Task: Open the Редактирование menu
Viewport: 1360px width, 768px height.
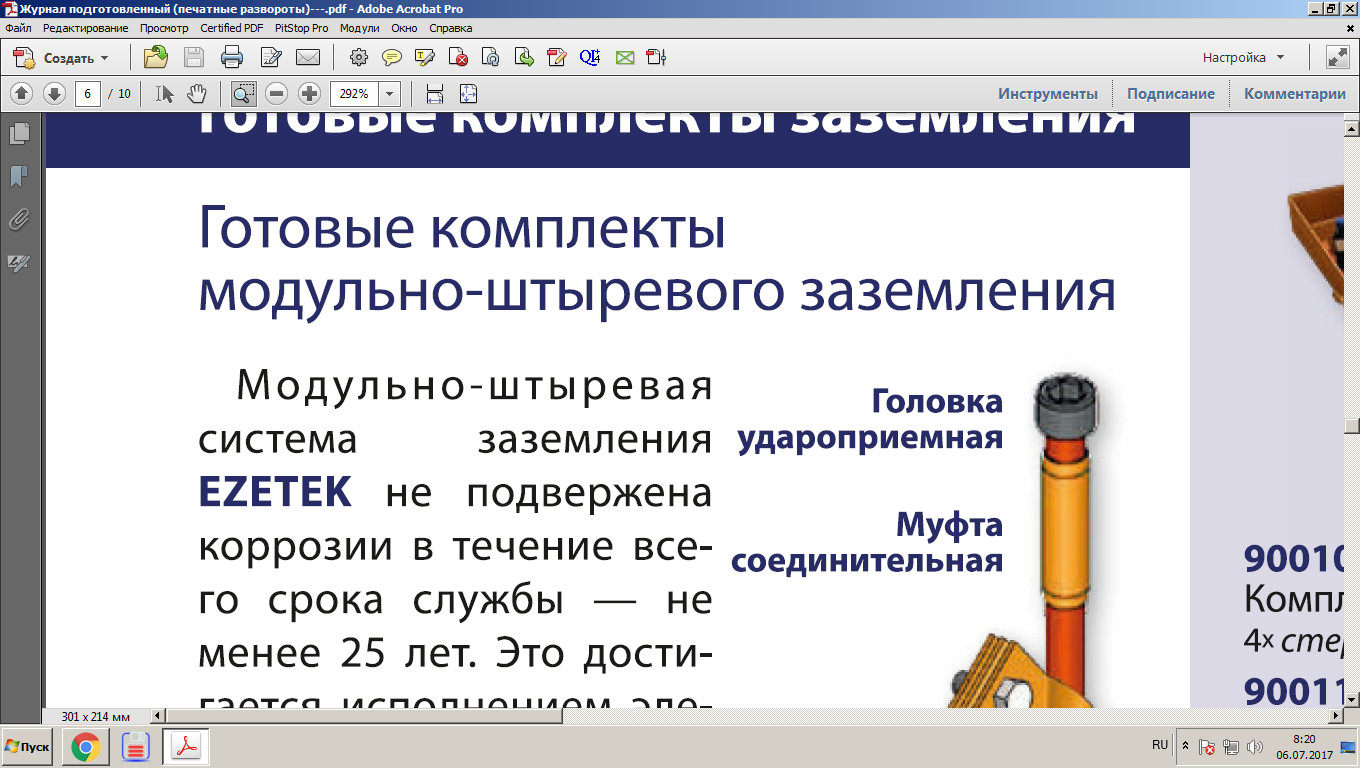Action: pyautogui.click(x=85, y=28)
